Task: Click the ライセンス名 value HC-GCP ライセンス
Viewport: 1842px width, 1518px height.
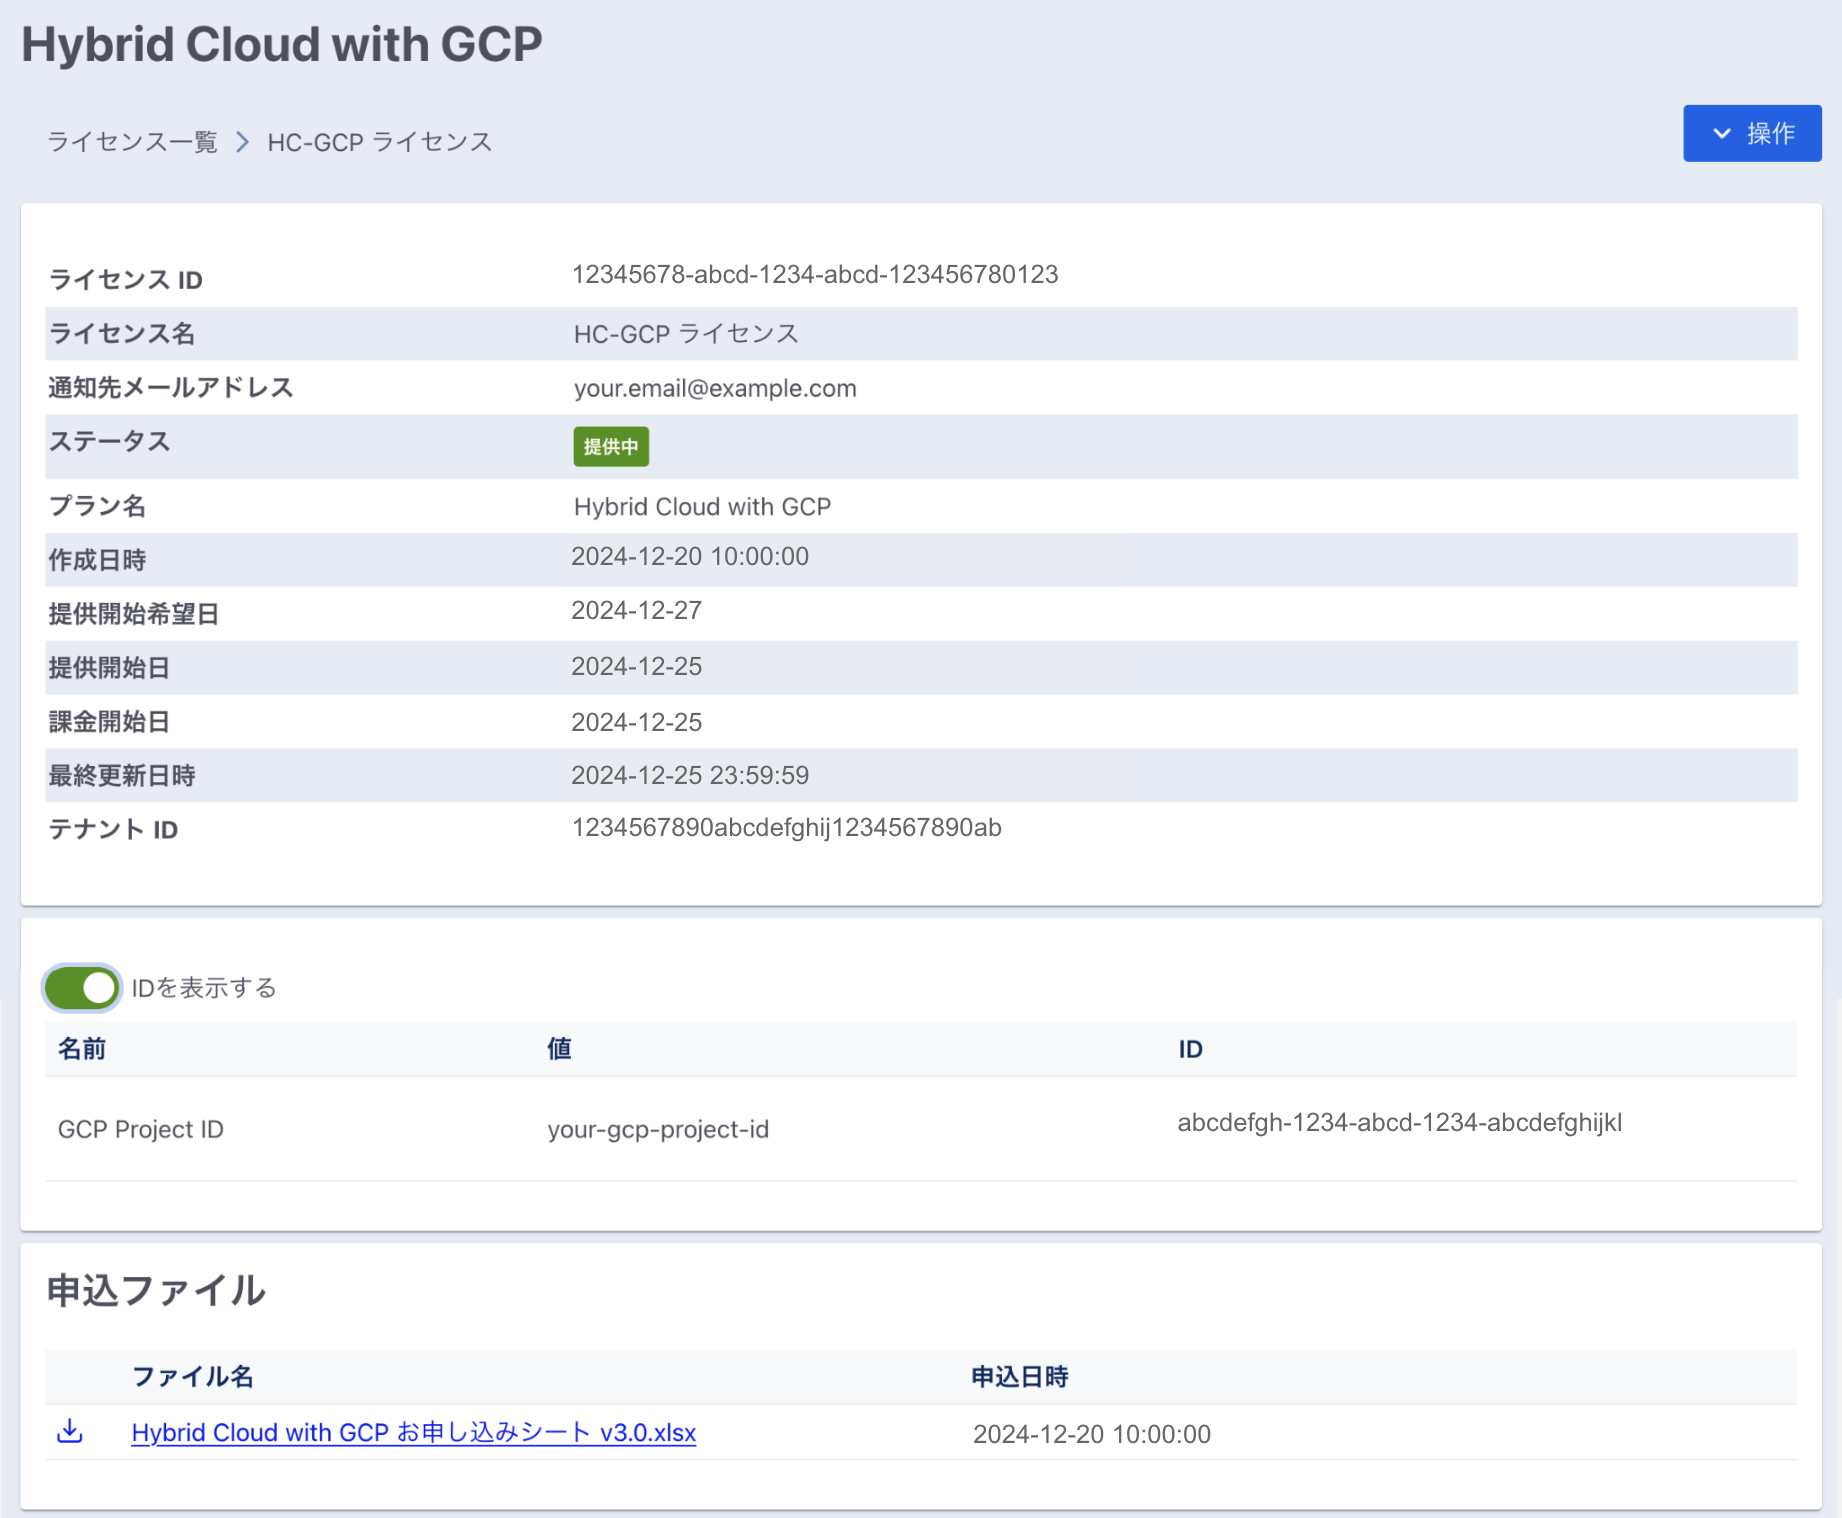Action: (686, 334)
